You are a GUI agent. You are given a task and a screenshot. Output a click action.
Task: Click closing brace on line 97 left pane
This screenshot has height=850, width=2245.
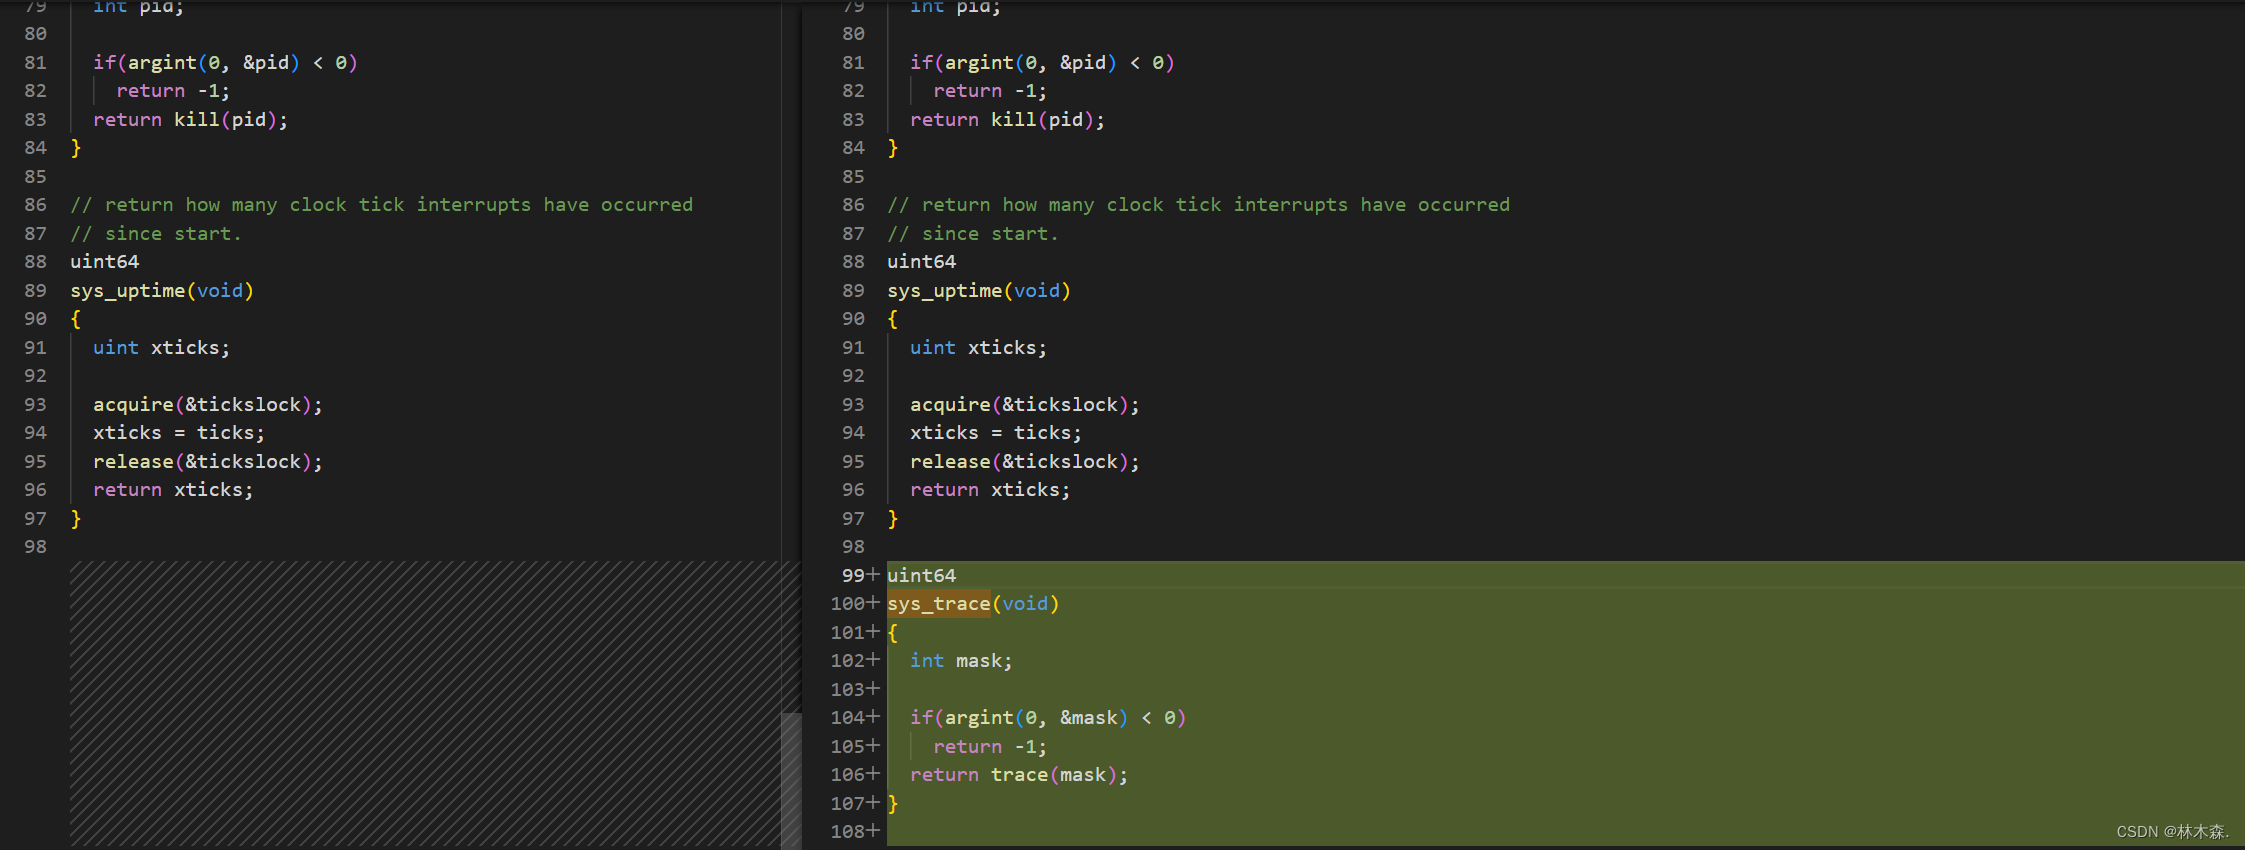(x=76, y=518)
